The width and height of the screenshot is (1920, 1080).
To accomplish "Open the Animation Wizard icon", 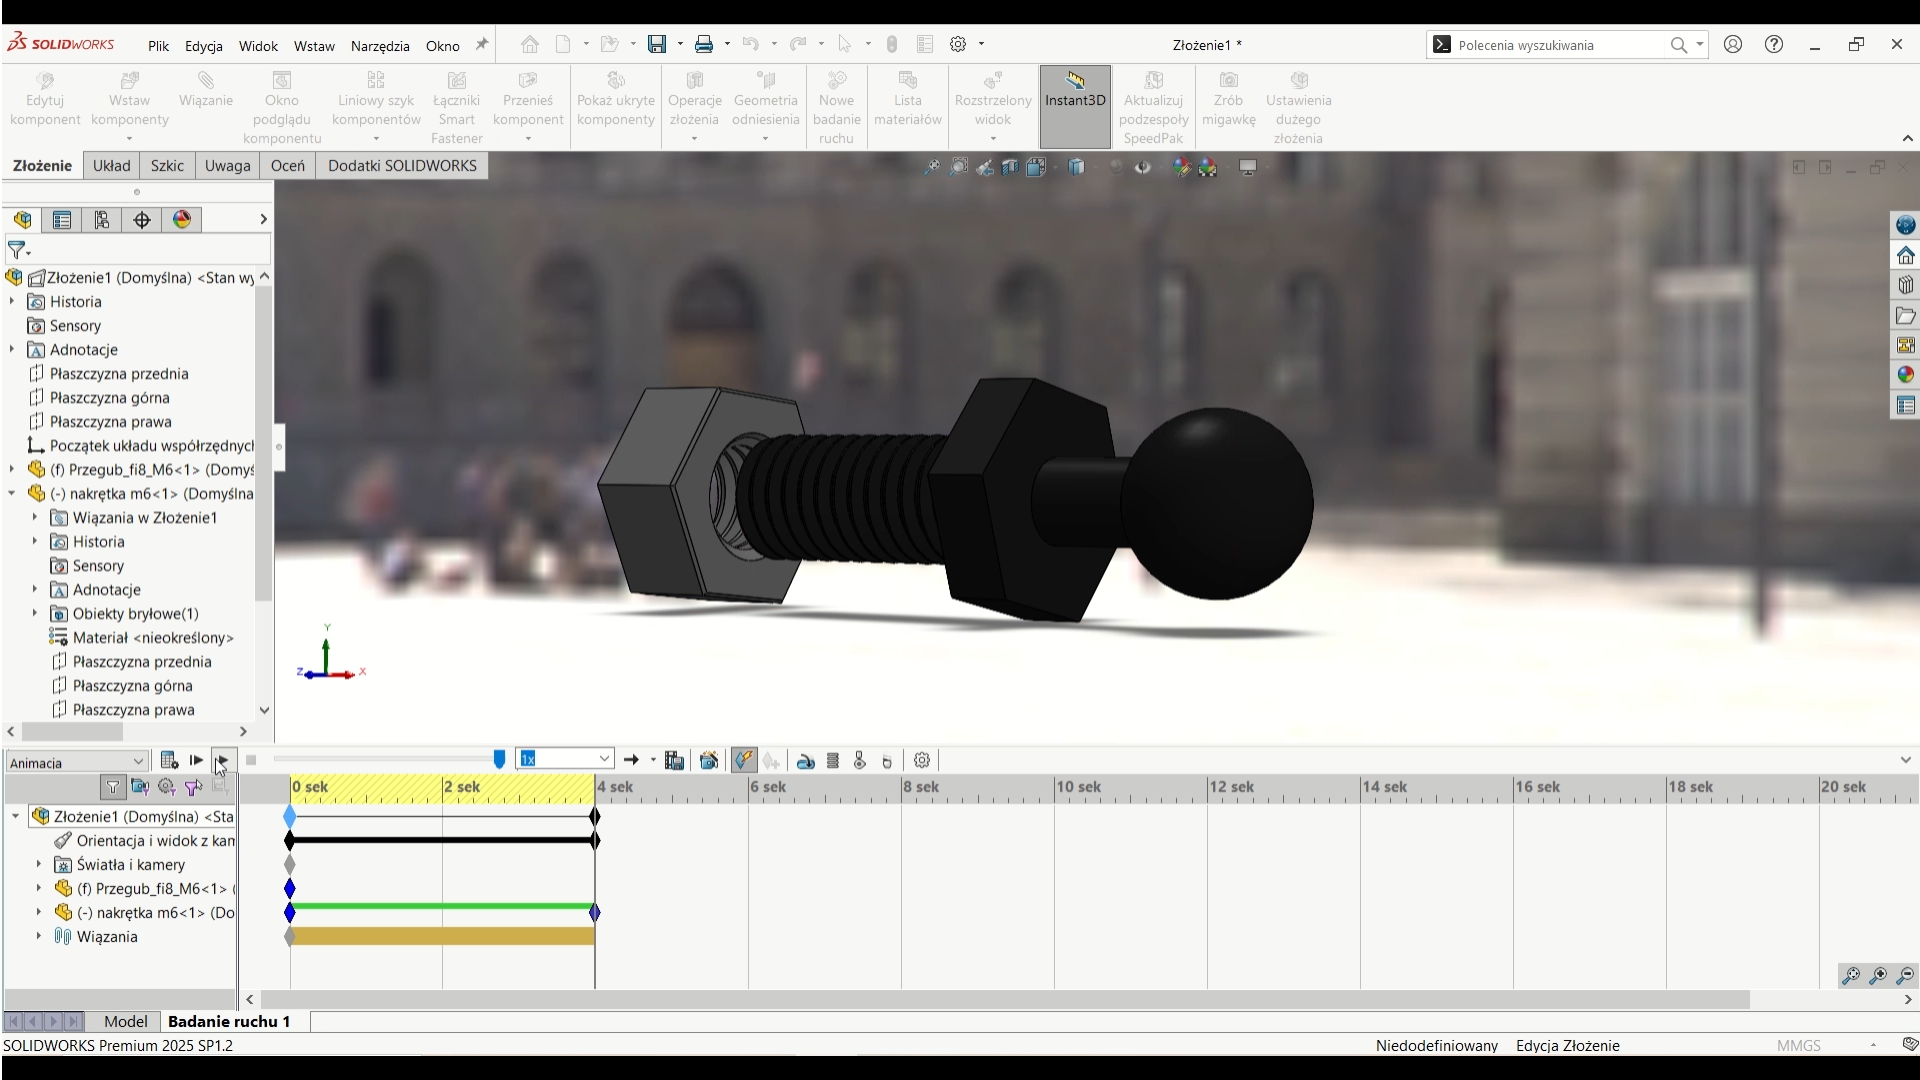I will [x=709, y=761].
